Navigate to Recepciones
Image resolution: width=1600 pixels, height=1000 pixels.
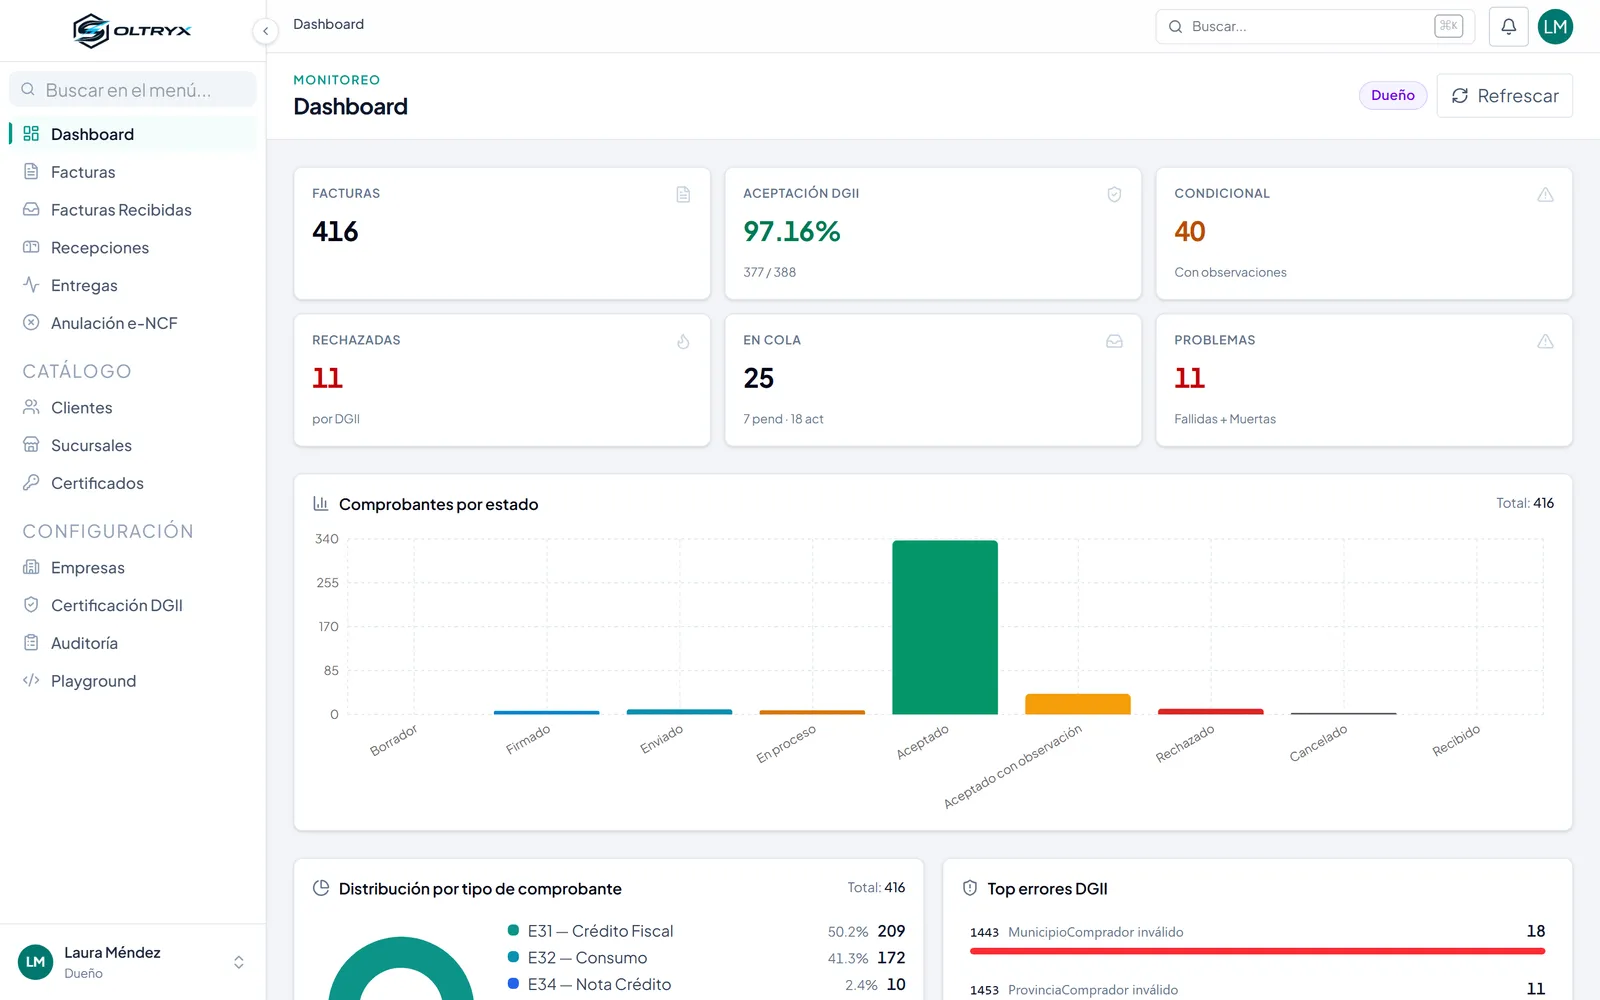click(x=132, y=248)
